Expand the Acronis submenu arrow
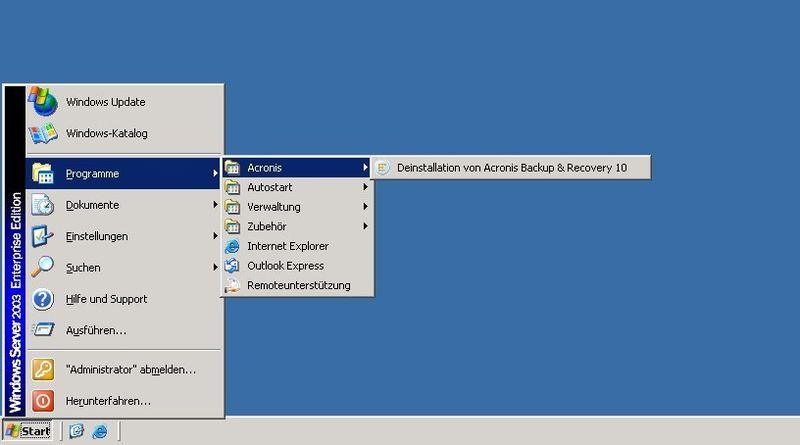Image resolution: width=800 pixels, height=445 pixels. [x=365, y=167]
